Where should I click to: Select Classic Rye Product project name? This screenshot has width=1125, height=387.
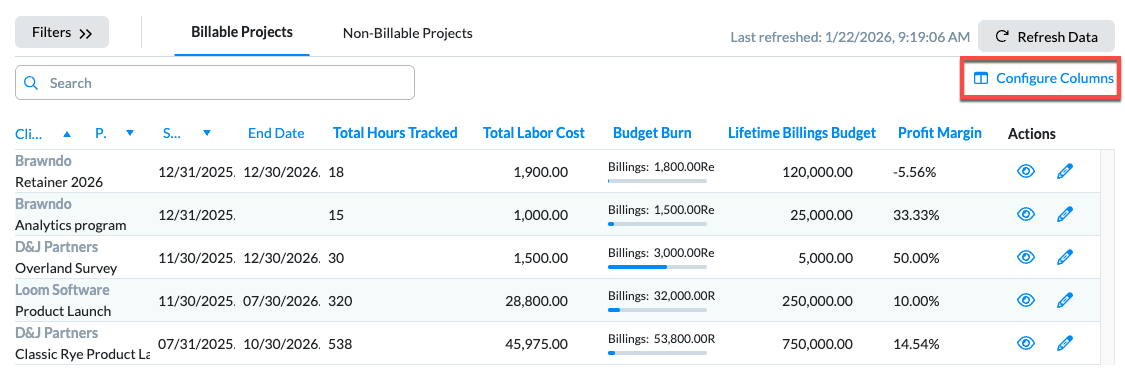[x=83, y=355]
